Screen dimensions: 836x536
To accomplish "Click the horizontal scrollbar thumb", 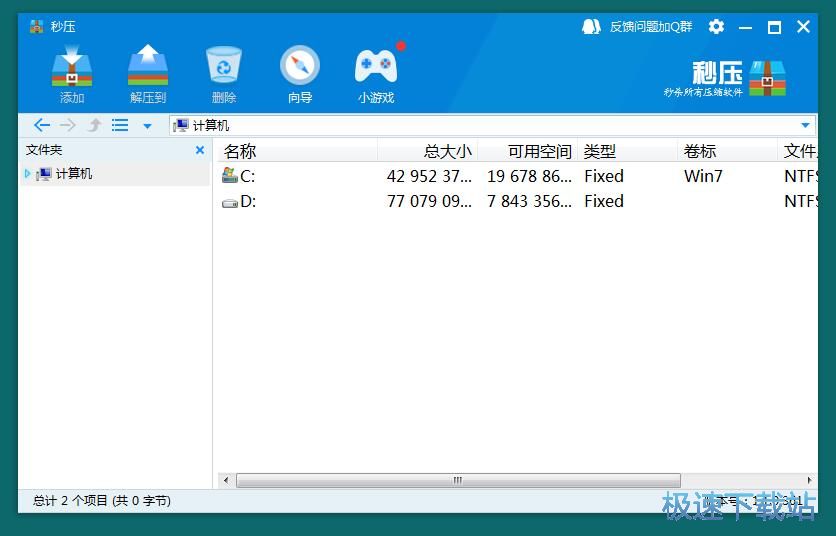I will (x=458, y=480).
